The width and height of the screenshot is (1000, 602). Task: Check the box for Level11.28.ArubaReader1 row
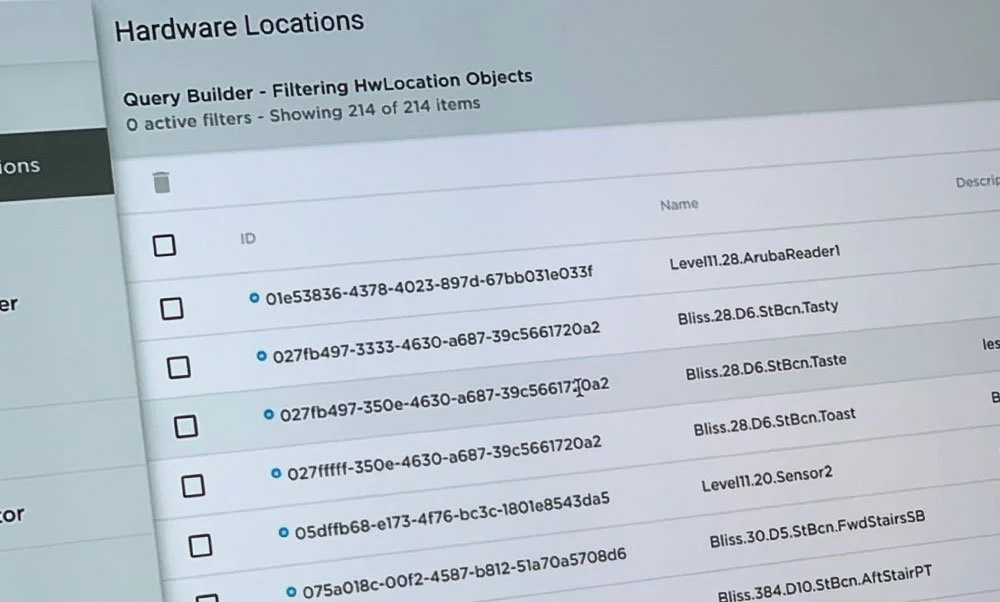coord(172,309)
